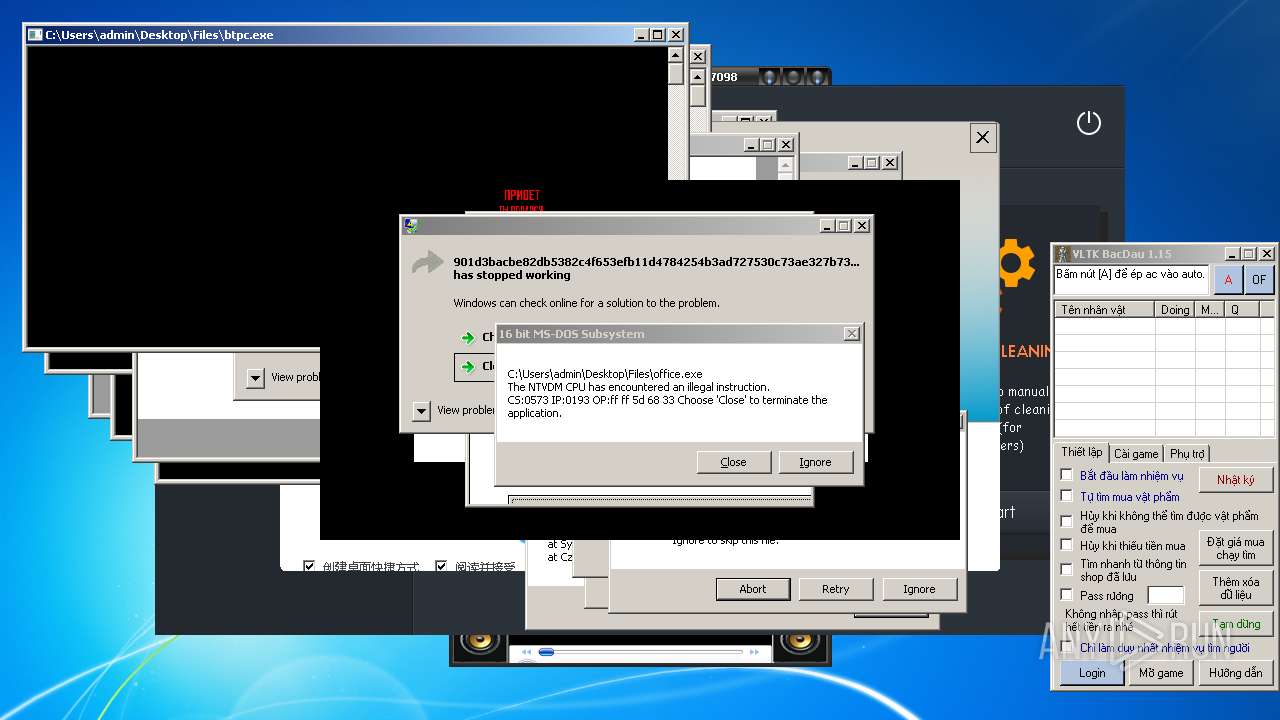
Task: Close the 16 bit MS-DOS Subsystem dialog via X
Action: pyautogui.click(x=851, y=334)
